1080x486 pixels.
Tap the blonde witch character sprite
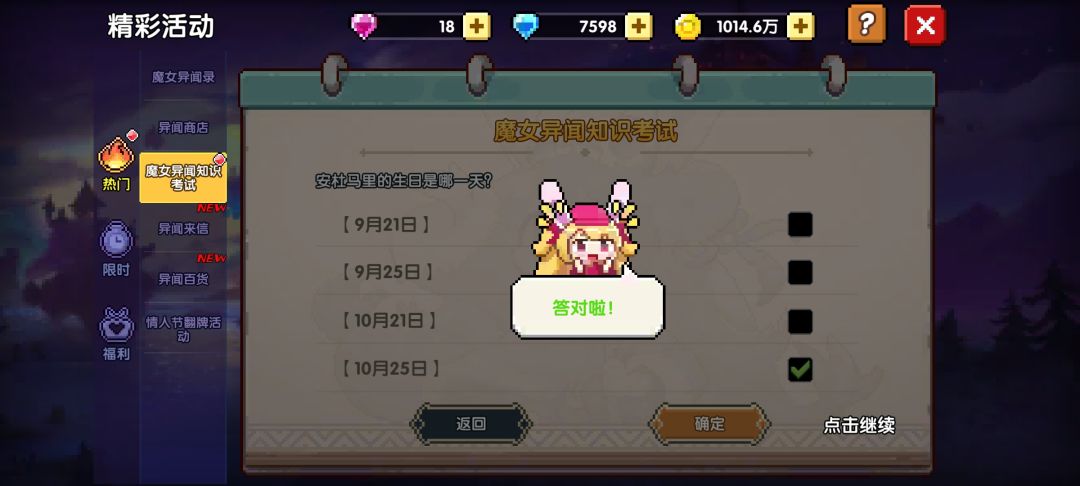pos(586,228)
